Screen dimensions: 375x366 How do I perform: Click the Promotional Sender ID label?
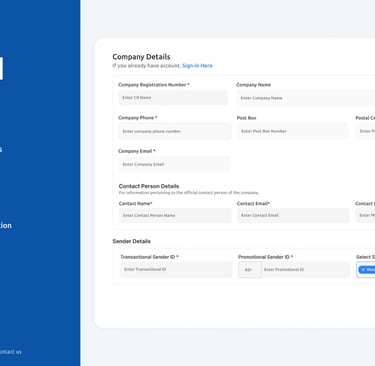[265, 257]
